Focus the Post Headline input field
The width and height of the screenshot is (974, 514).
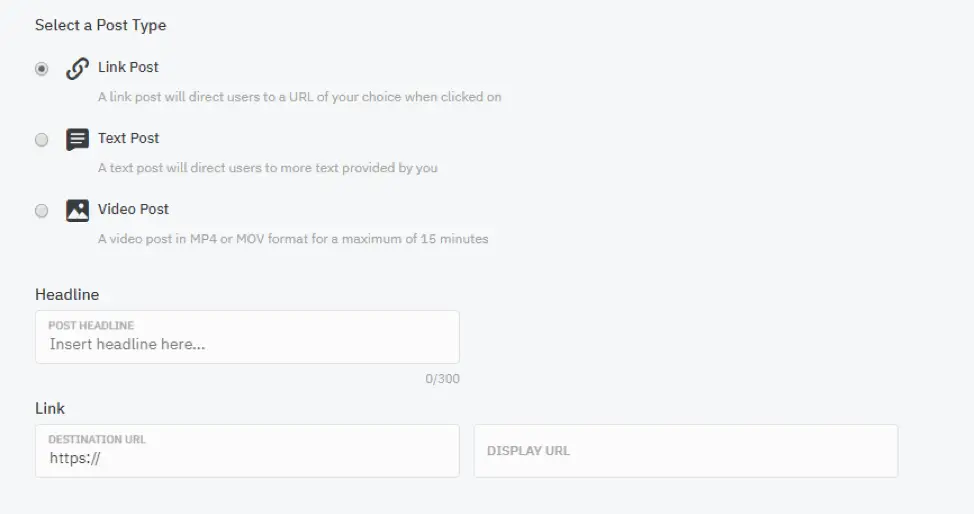click(x=247, y=337)
